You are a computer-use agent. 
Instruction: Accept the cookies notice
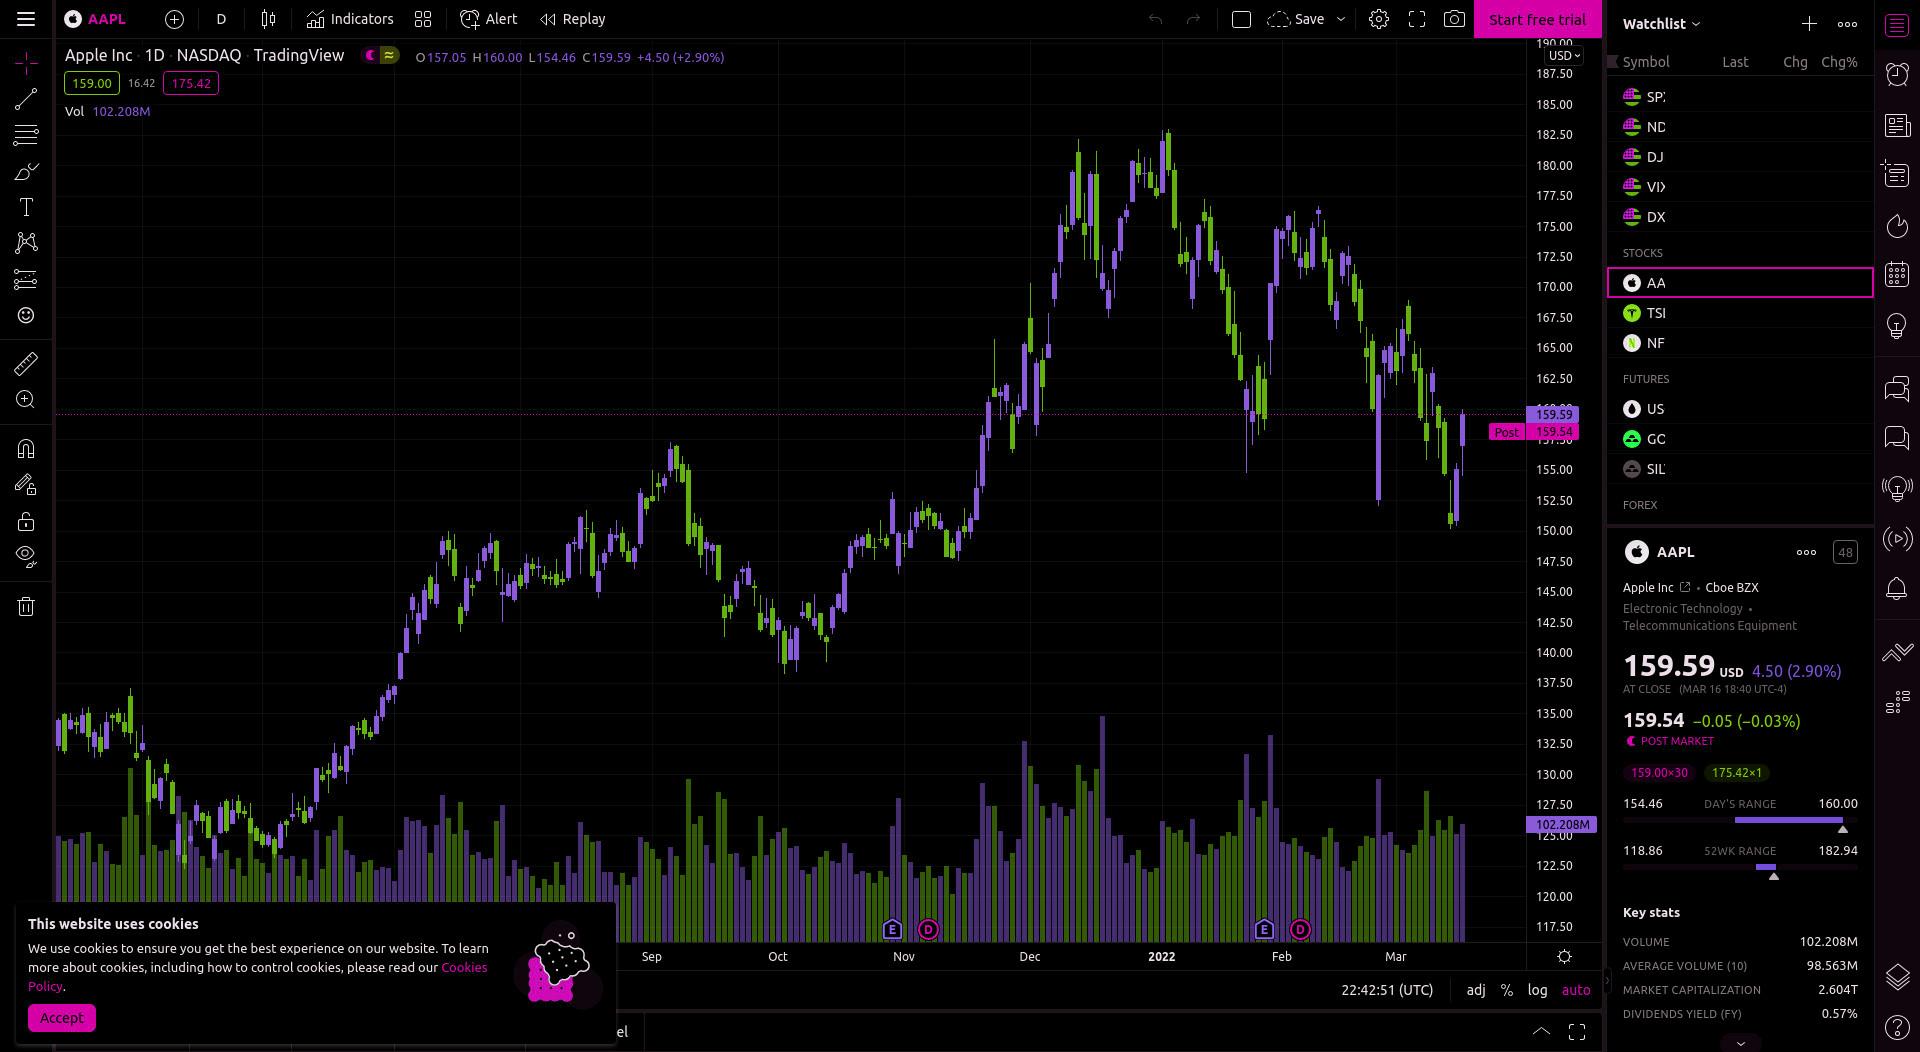pyautogui.click(x=62, y=1018)
